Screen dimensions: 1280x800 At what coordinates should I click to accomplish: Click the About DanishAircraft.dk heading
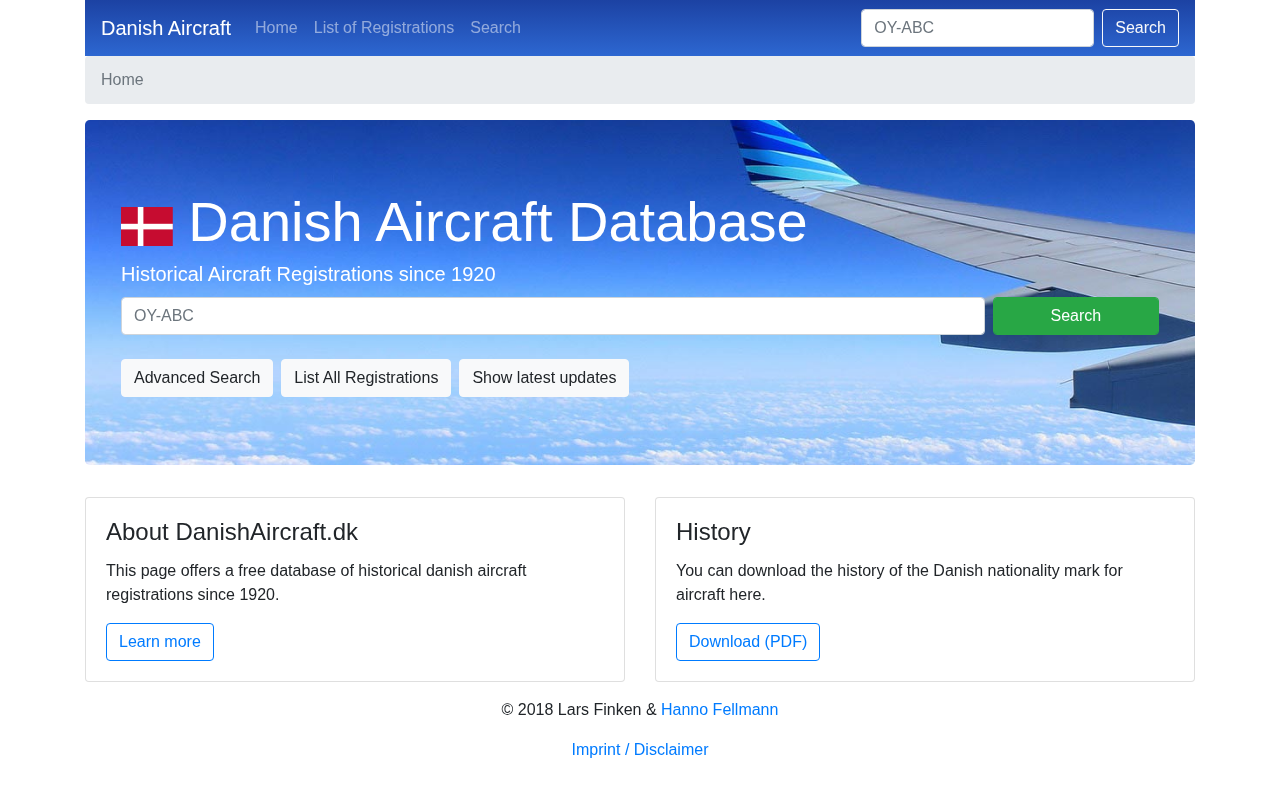pyautogui.click(x=232, y=532)
